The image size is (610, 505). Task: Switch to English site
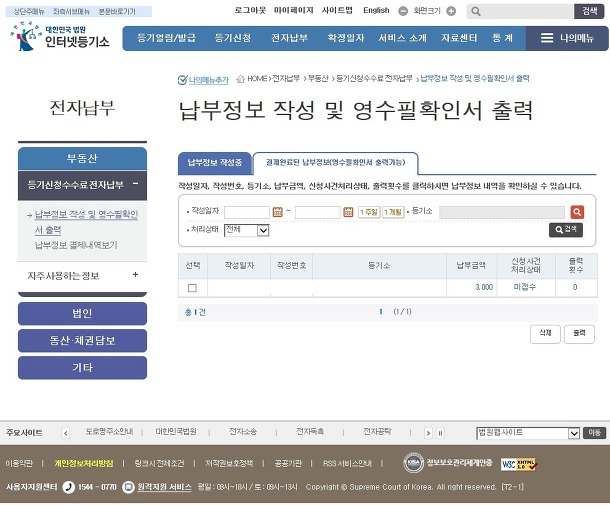coord(376,11)
